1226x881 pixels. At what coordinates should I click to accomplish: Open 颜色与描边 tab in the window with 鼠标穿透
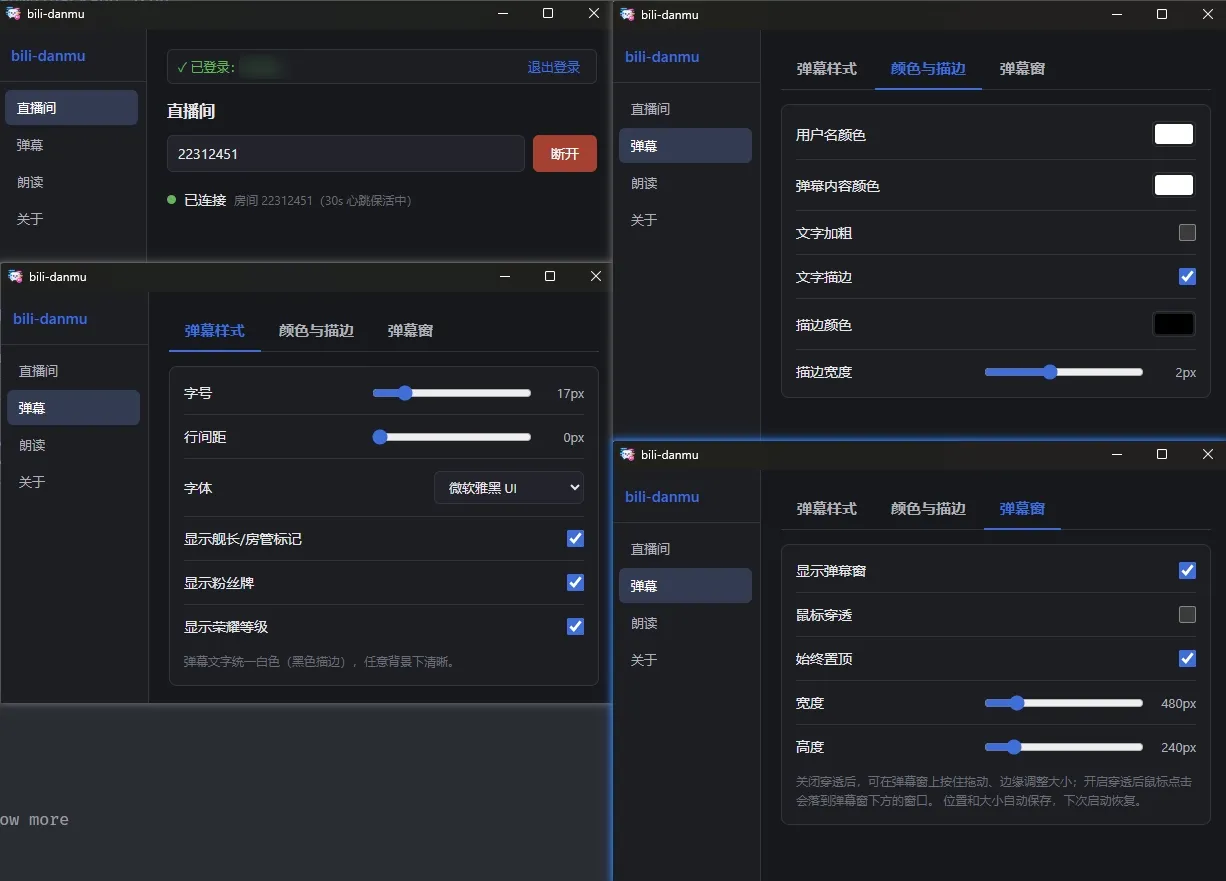928,509
